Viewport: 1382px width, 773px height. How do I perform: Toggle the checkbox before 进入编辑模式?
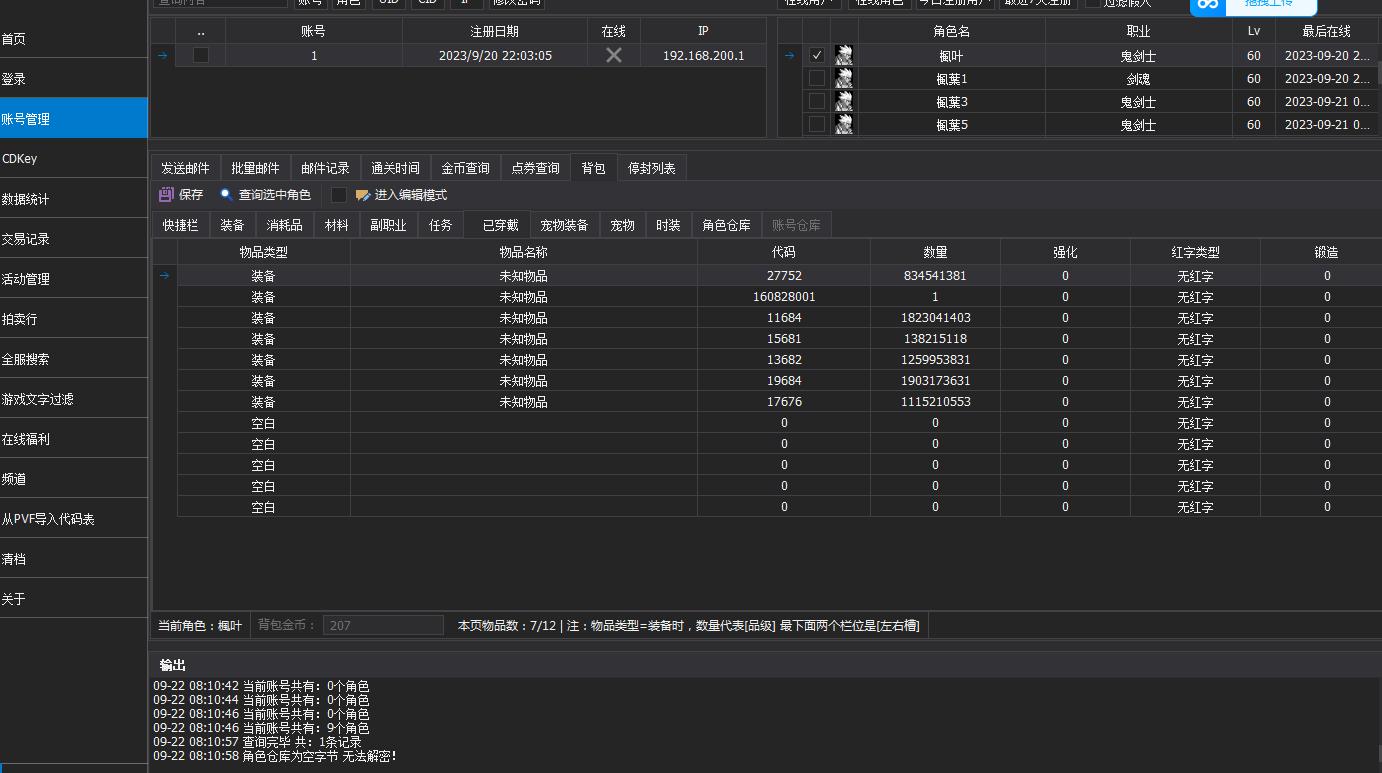(x=339, y=195)
